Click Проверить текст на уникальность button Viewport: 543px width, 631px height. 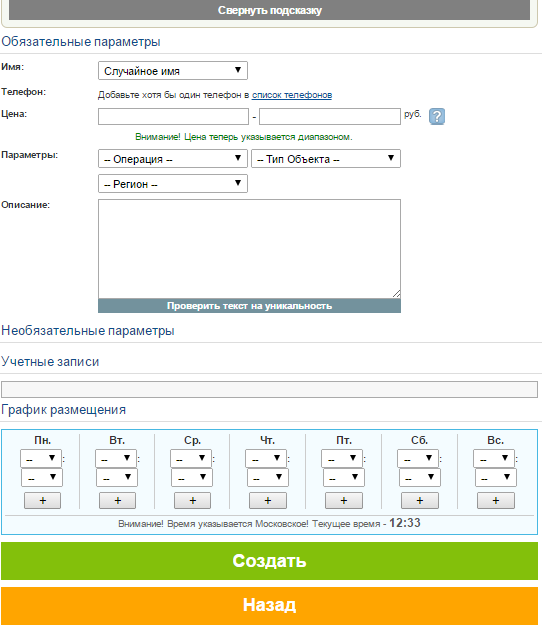click(249, 306)
